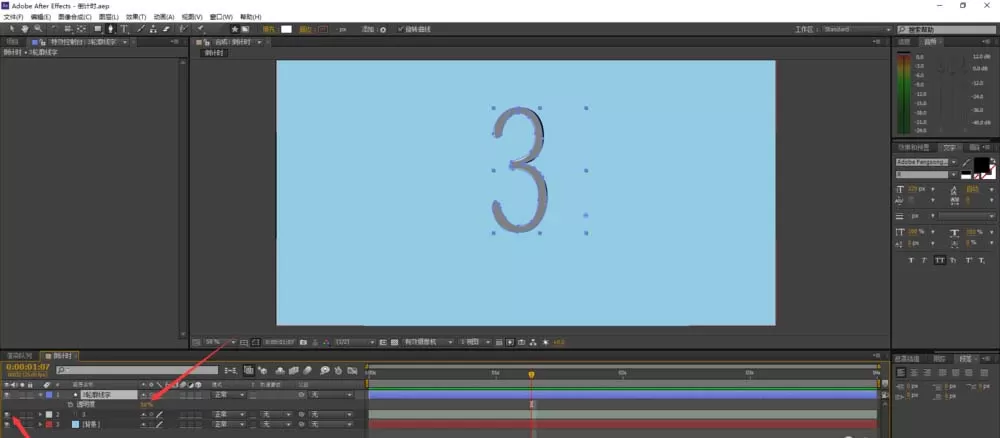Viewport: 1000px width, 438px height.
Task: Switch to the render queue tab
Action: [19, 356]
